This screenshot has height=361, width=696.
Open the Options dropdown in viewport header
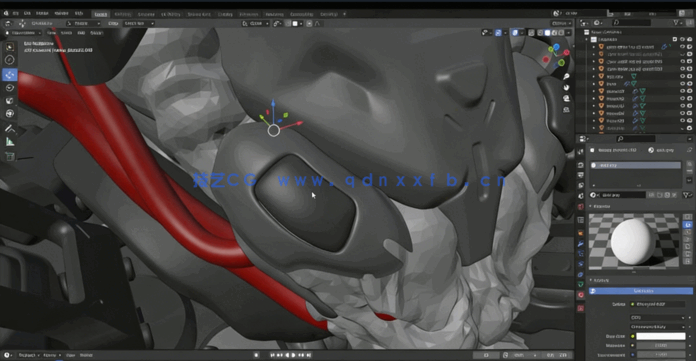click(x=561, y=24)
